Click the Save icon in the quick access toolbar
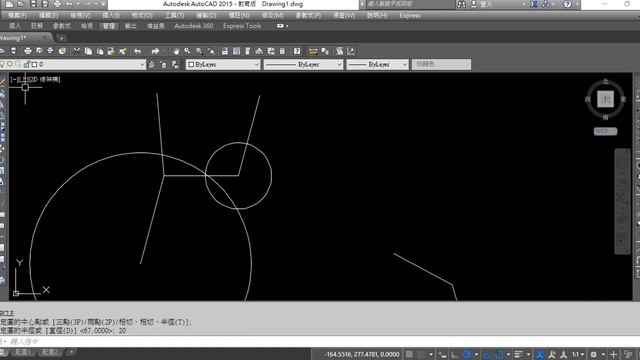 pyautogui.click(x=33, y=4)
